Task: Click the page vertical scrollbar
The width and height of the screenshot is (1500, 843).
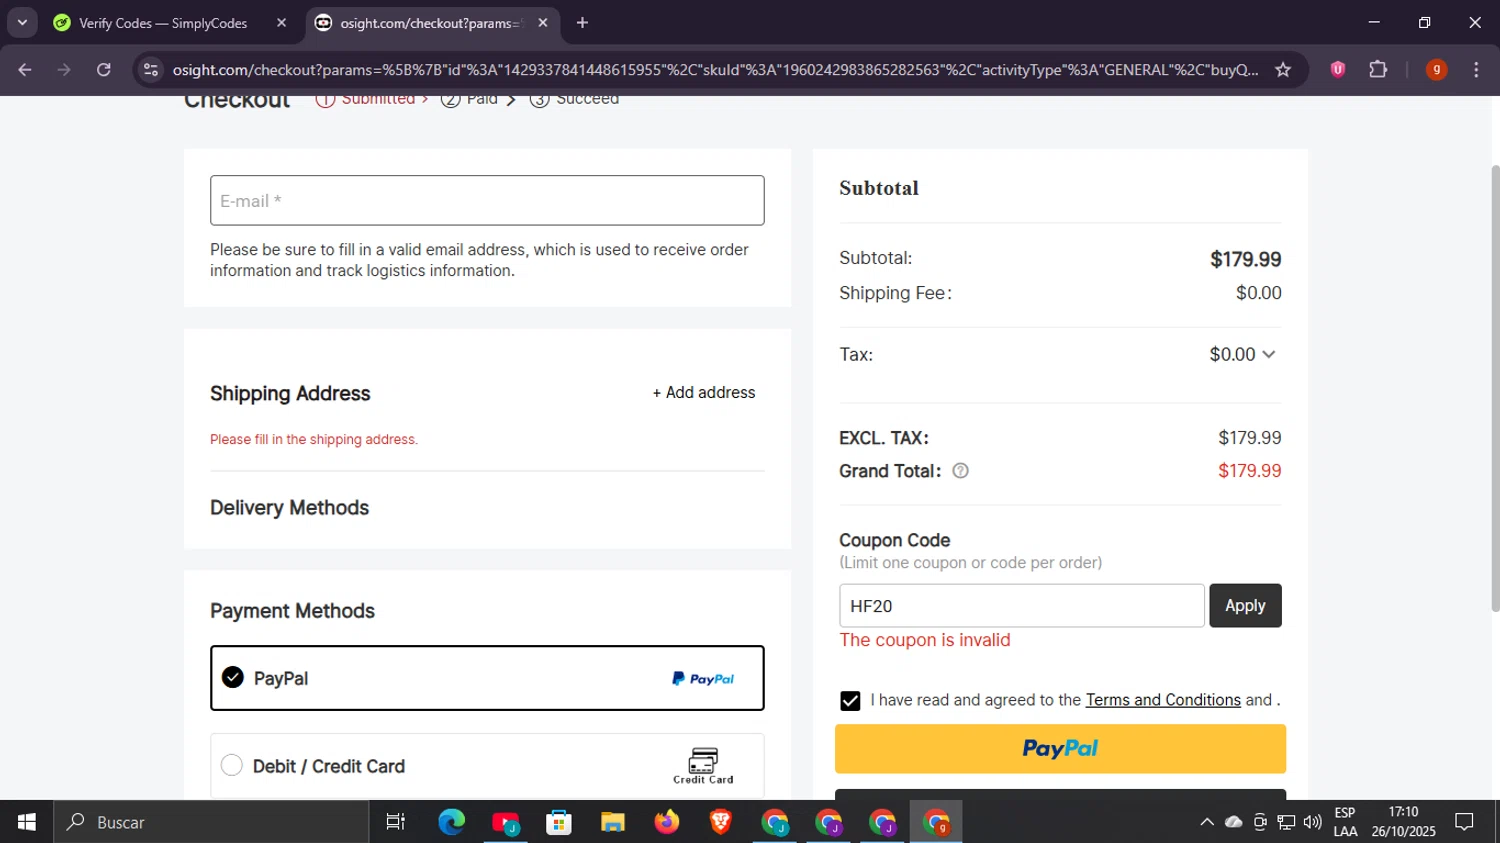Action: 1495,390
